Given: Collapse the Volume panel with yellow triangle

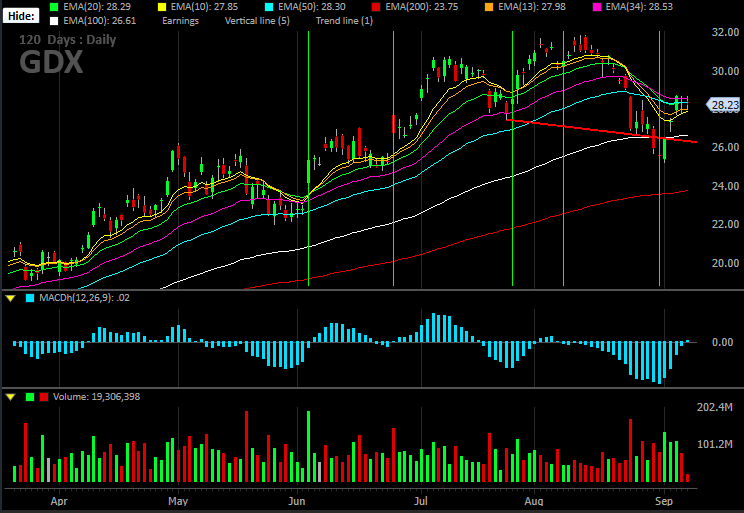Looking at the screenshot, I should point(10,397).
